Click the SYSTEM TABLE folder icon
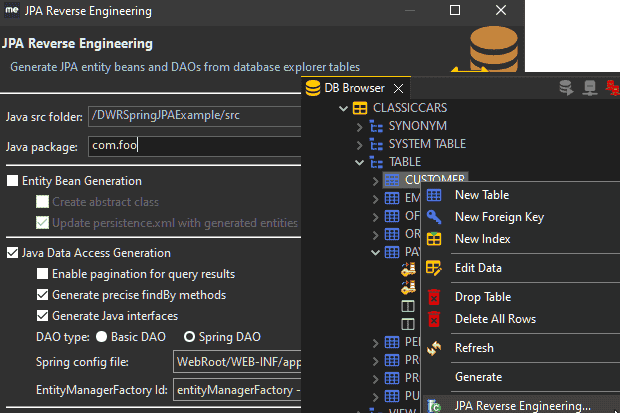620x413 pixels. pos(376,144)
